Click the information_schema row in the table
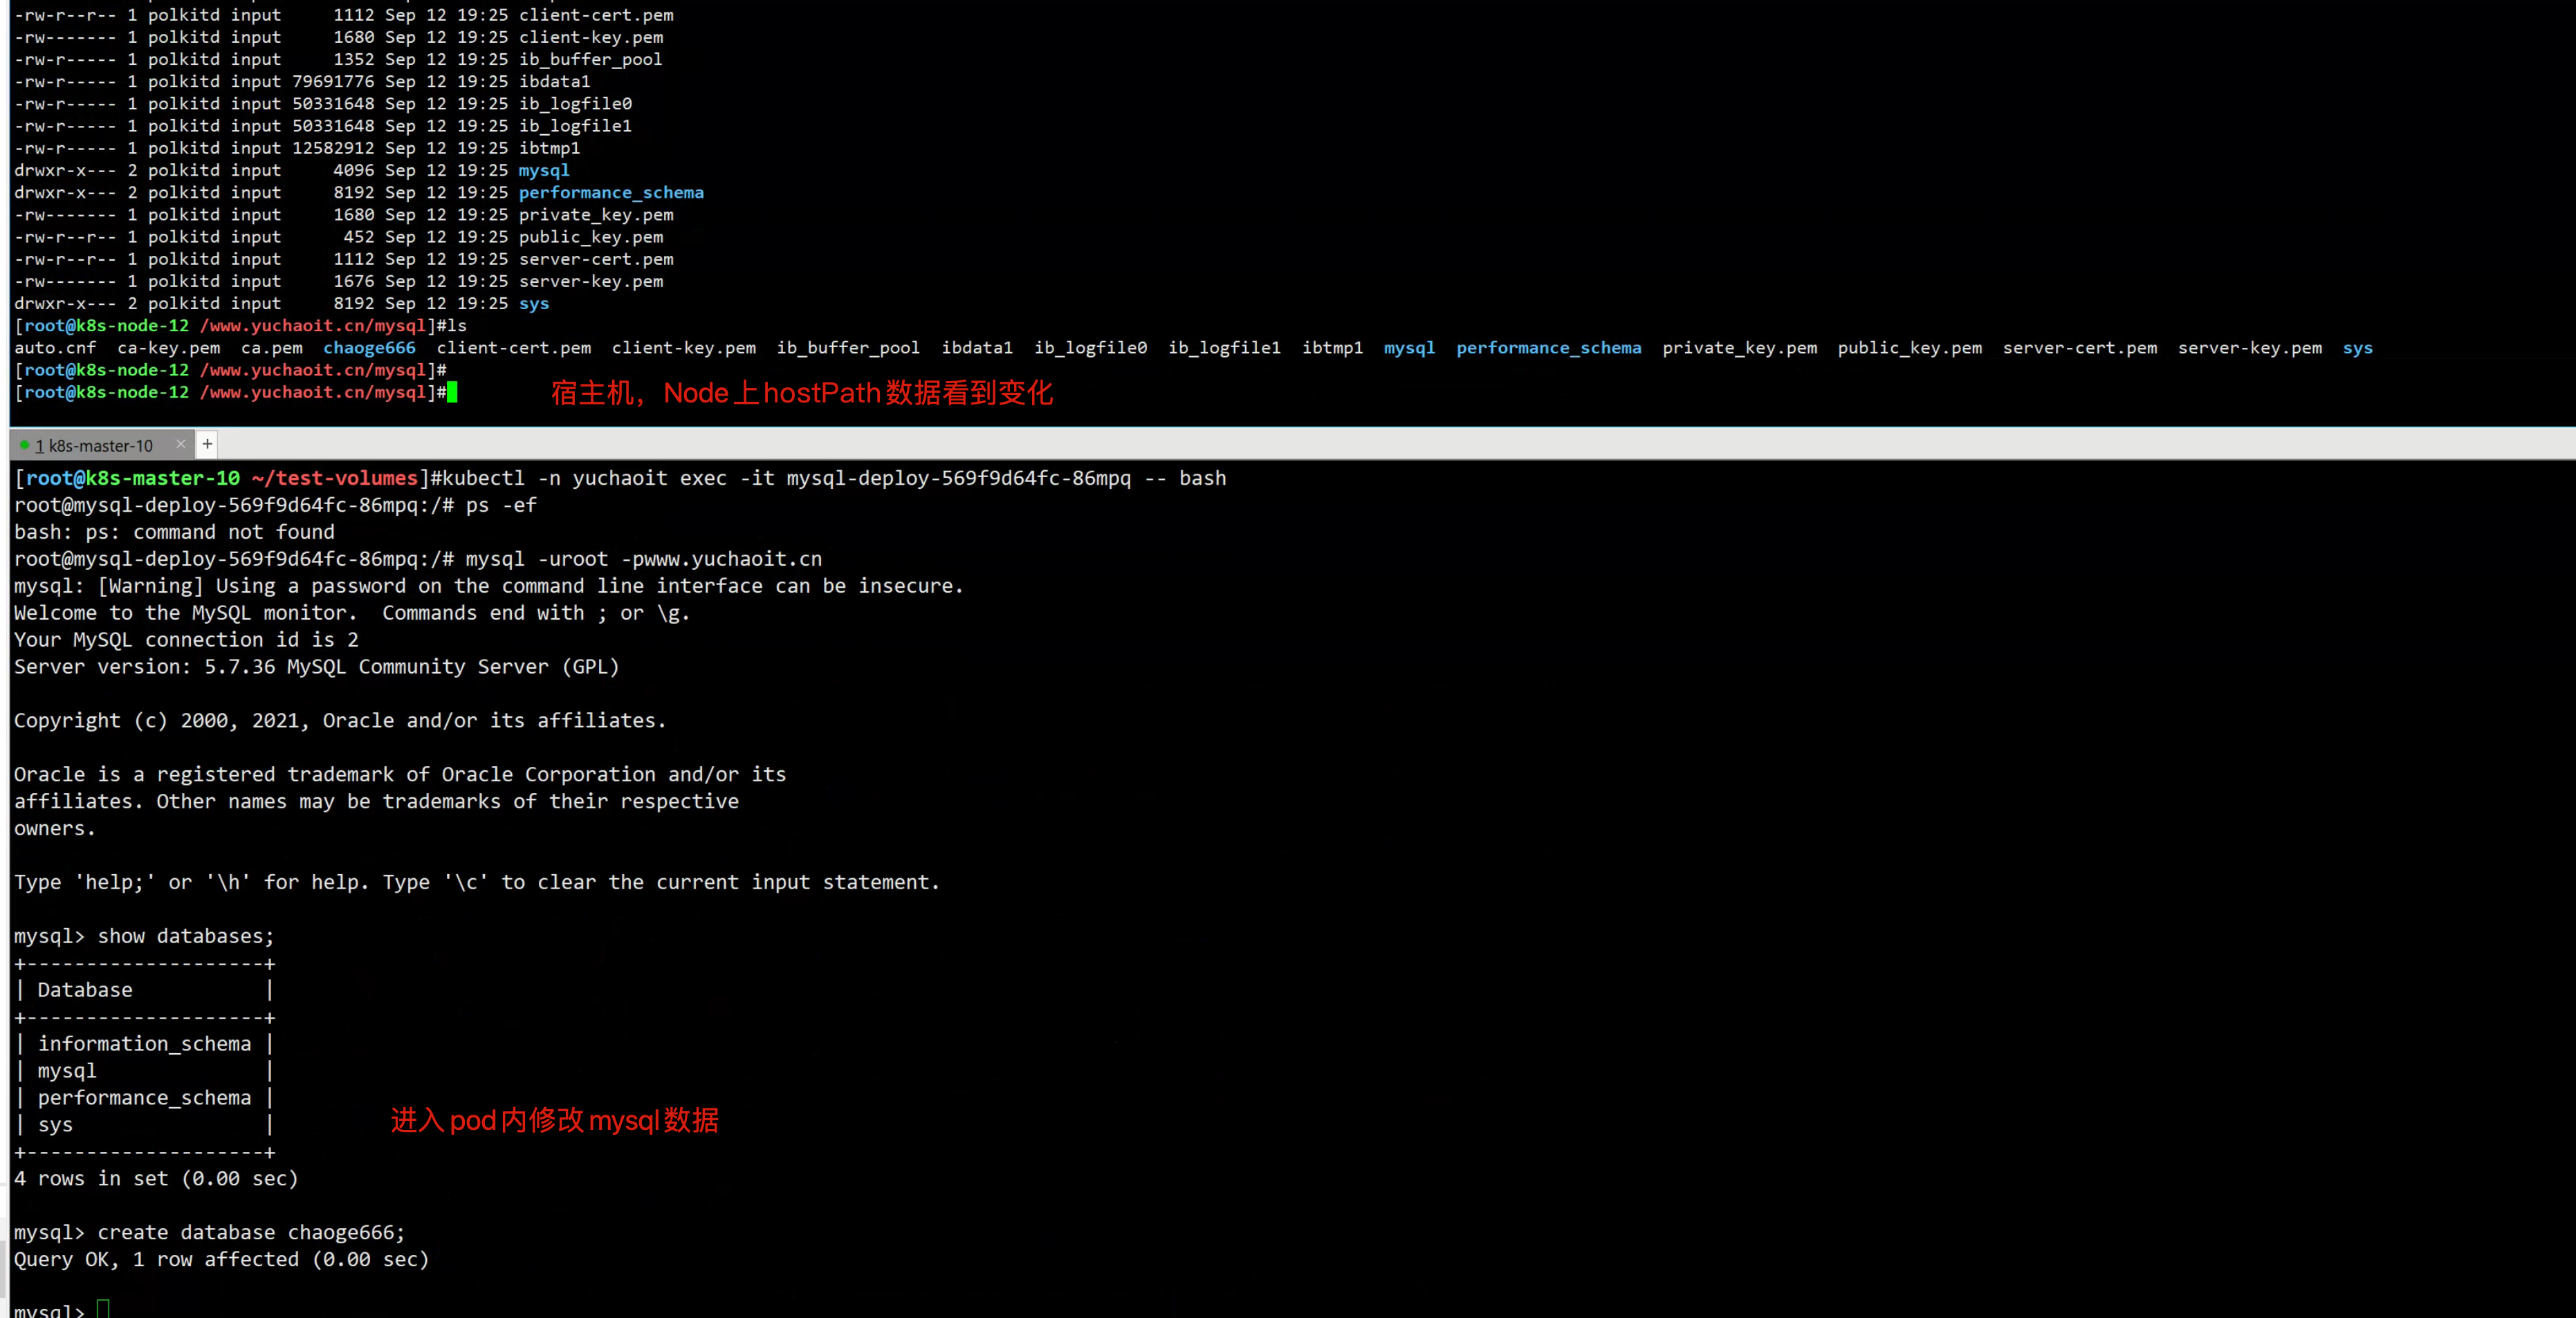This screenshot has height=1318, width=2576. click(145, 1043)
